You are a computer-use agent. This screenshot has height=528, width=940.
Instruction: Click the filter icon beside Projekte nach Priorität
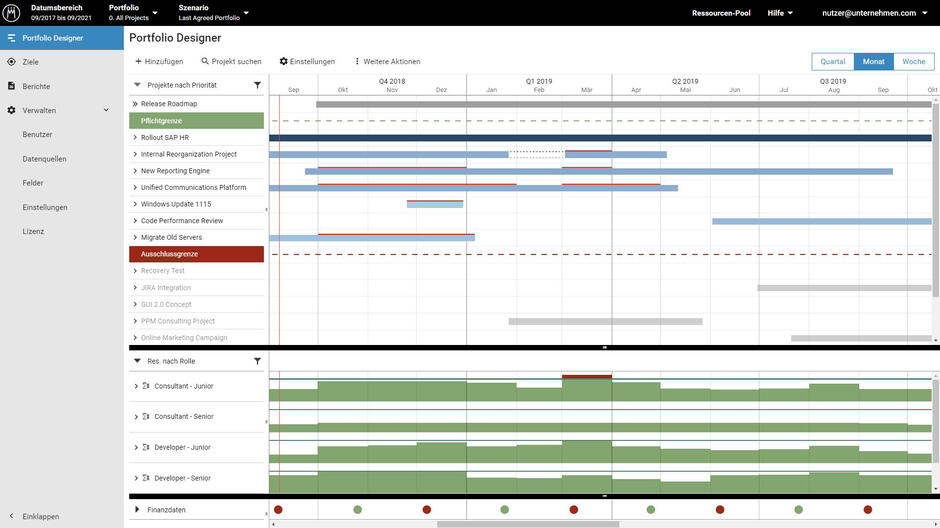(x=257, y=85)
